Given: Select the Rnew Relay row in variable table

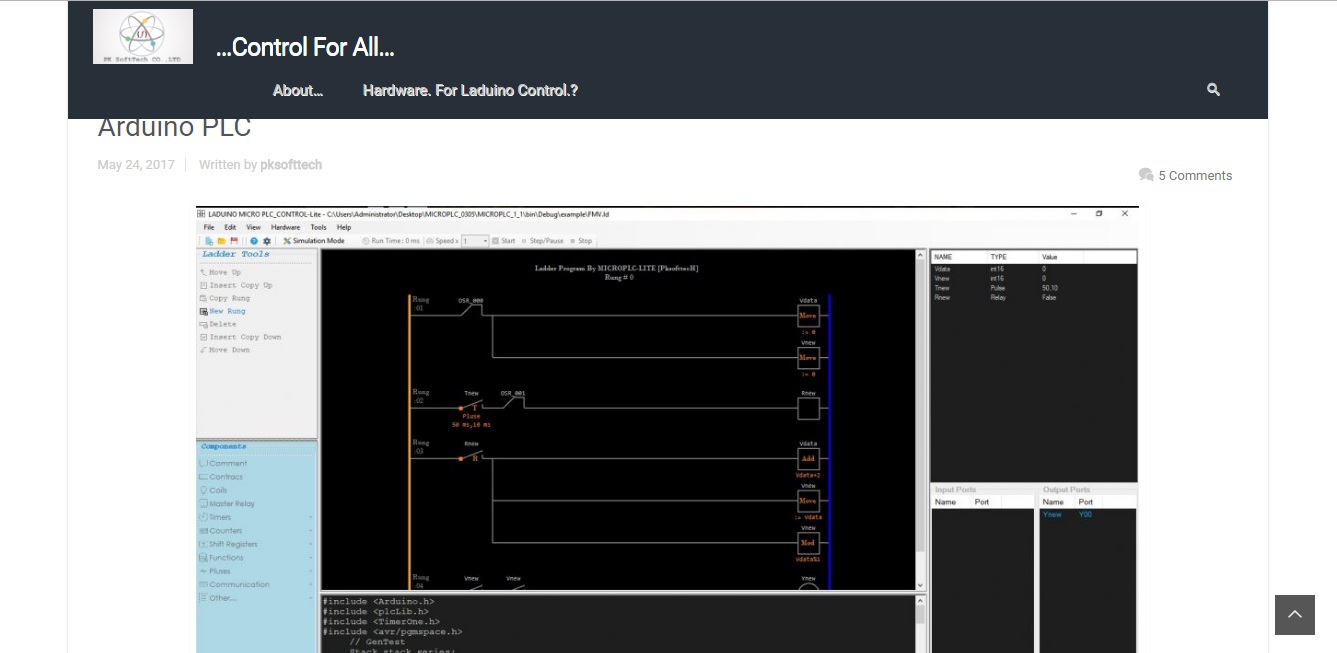Looking at the screenshot, I should [1034, 297].
